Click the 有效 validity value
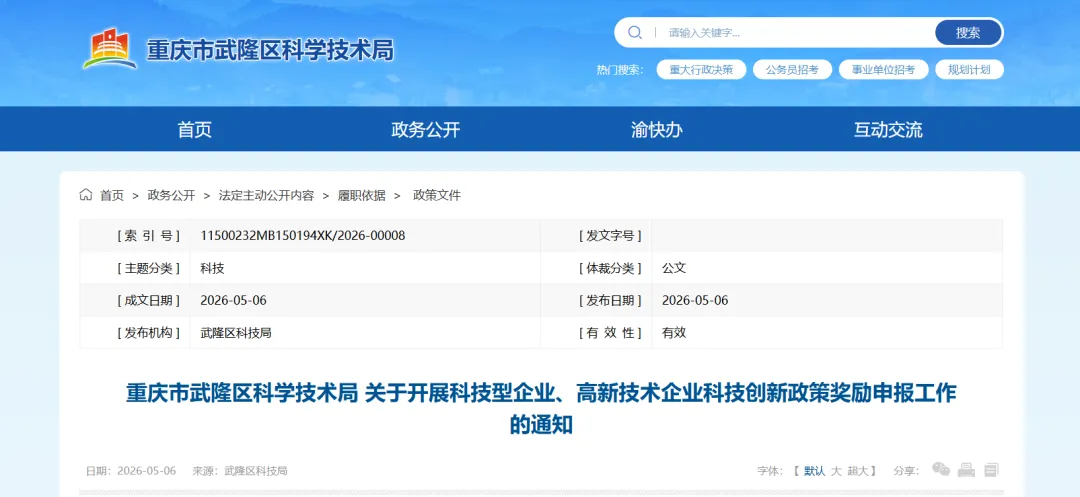The image size is (1080, 497). coord(674,332)
